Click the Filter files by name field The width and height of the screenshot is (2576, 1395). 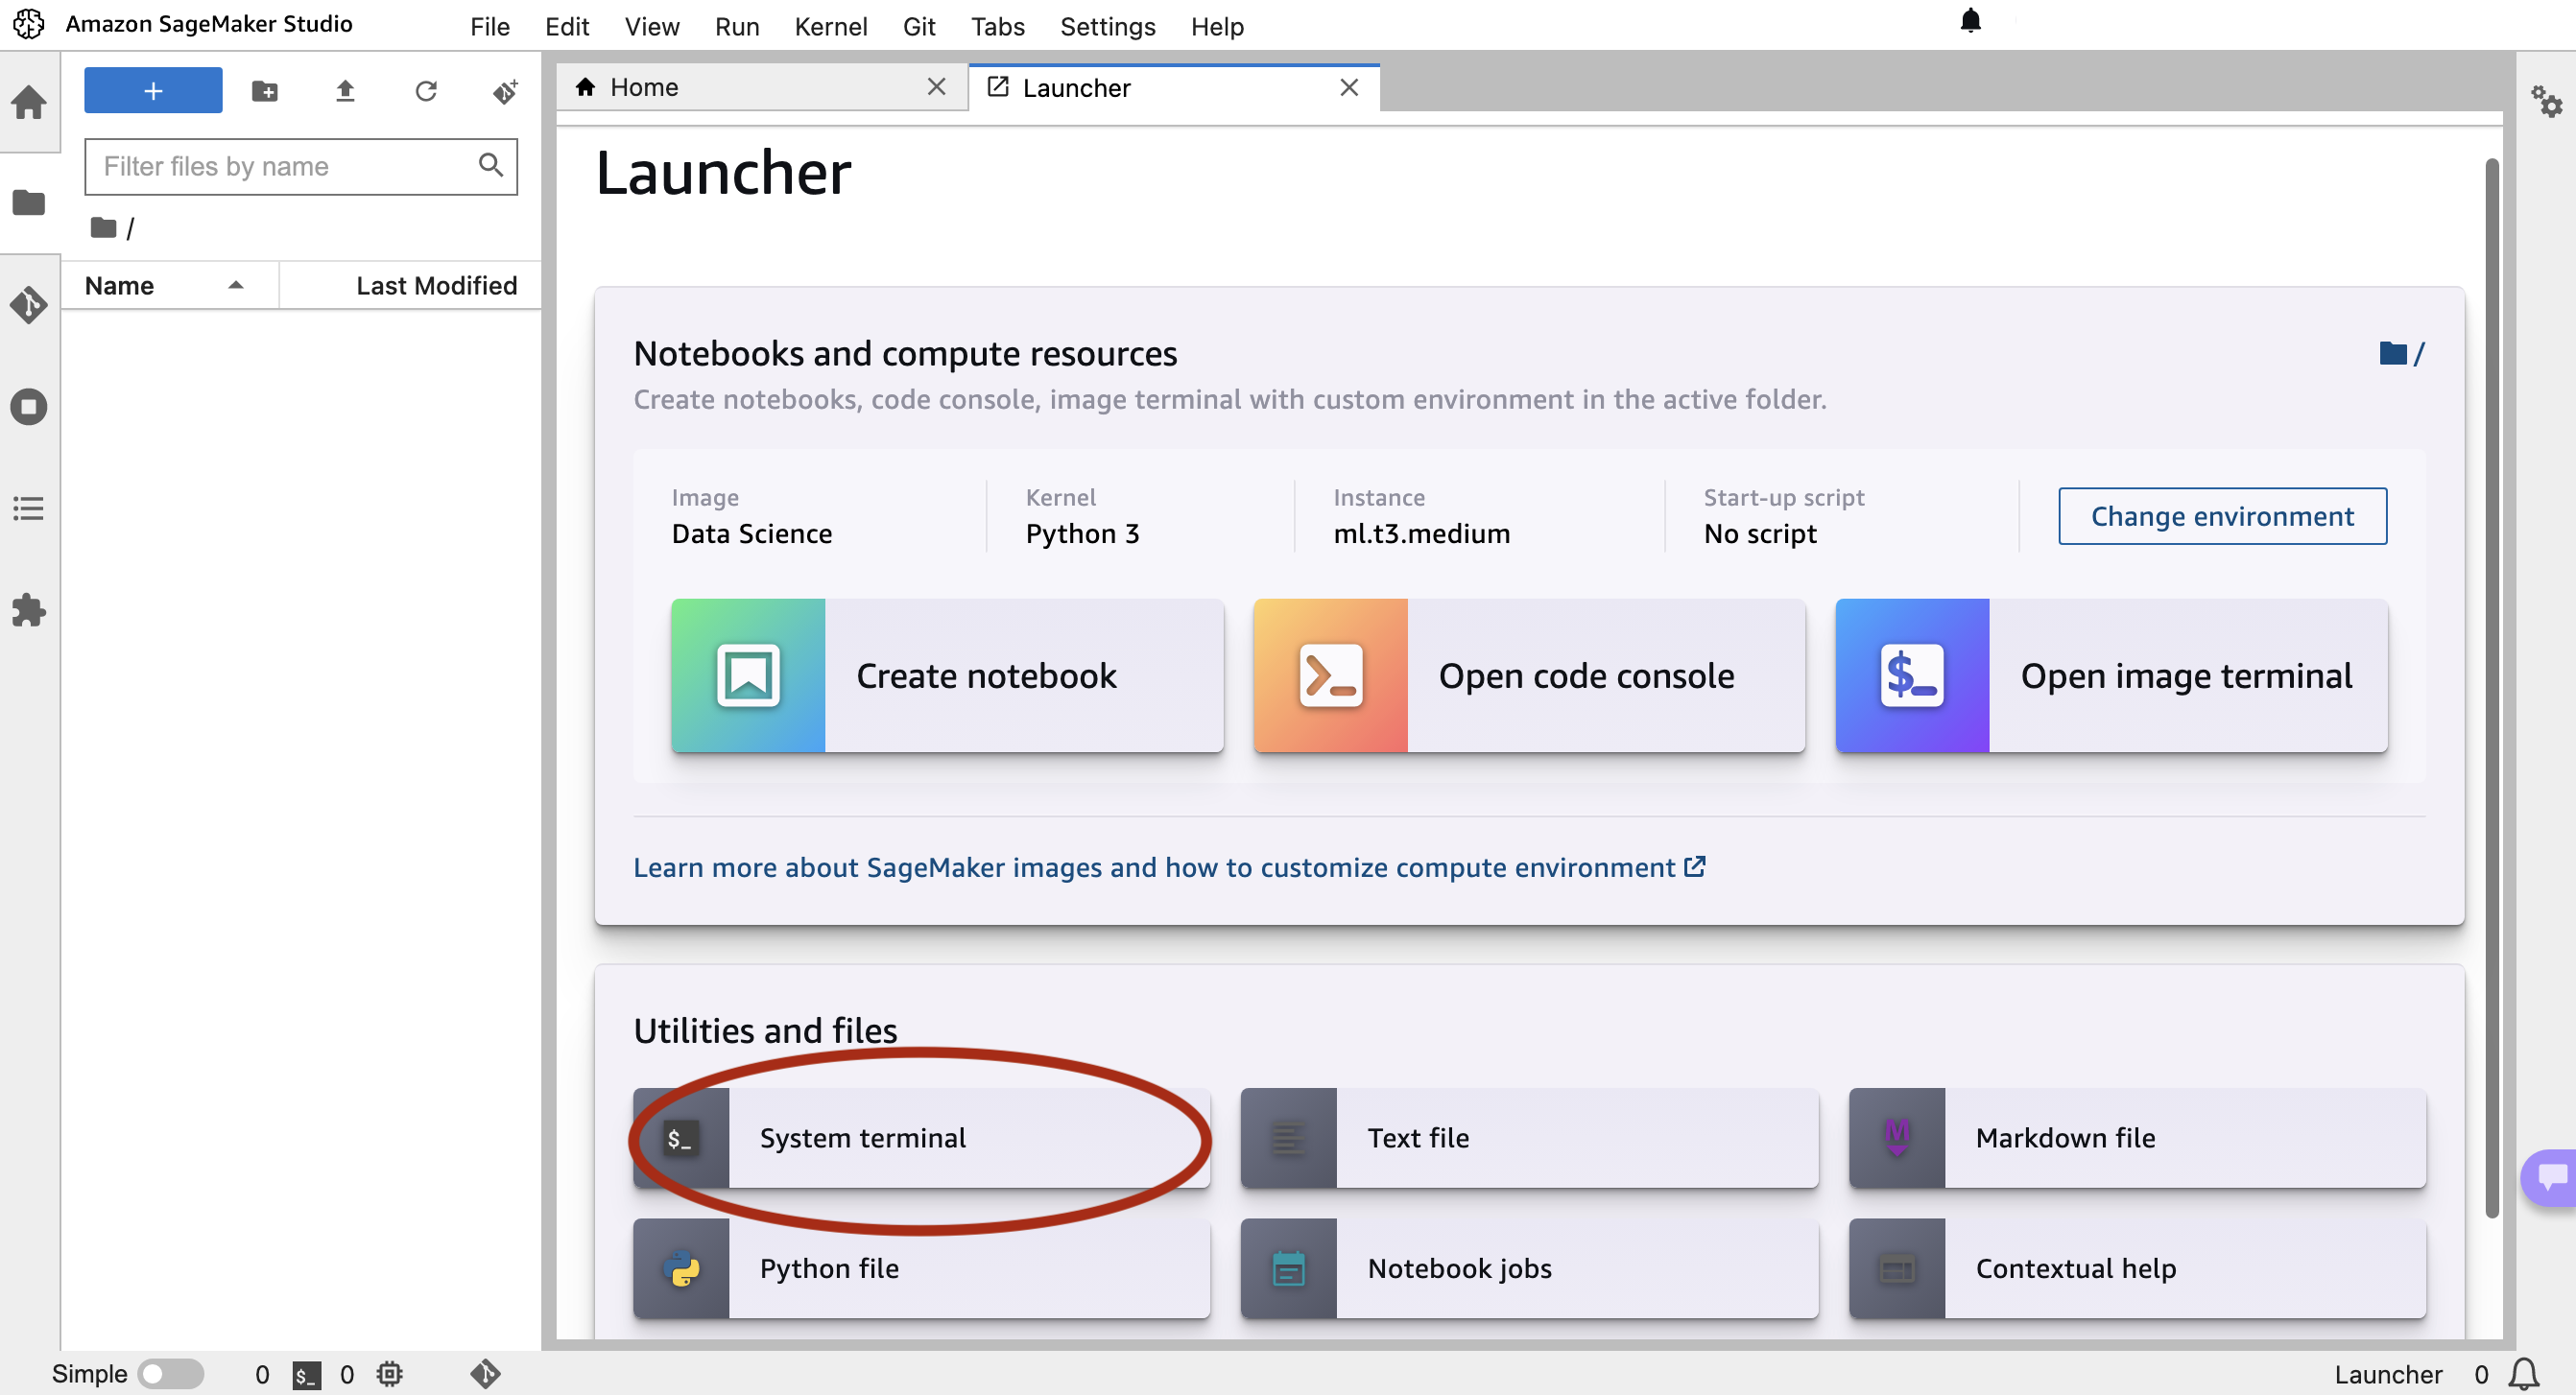tap(285, 166)
